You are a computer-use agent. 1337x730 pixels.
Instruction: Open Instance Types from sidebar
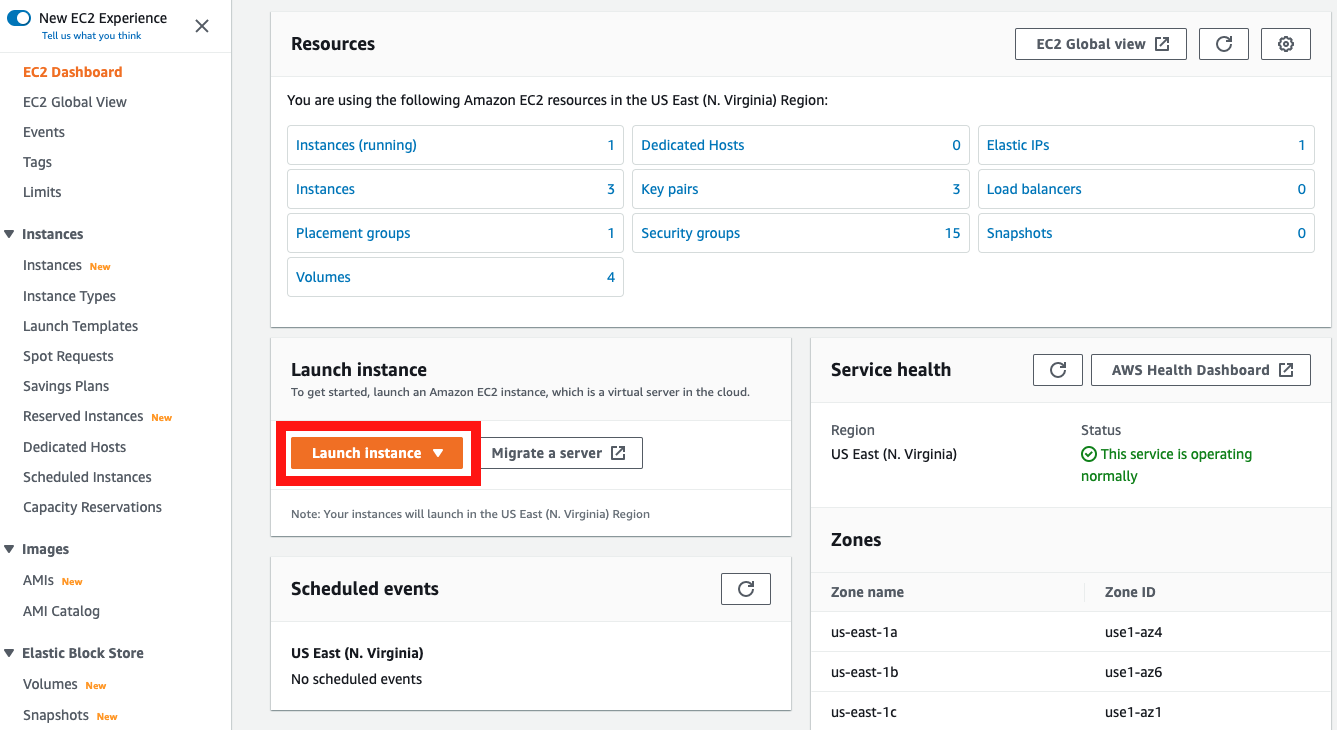coord(69,296)
